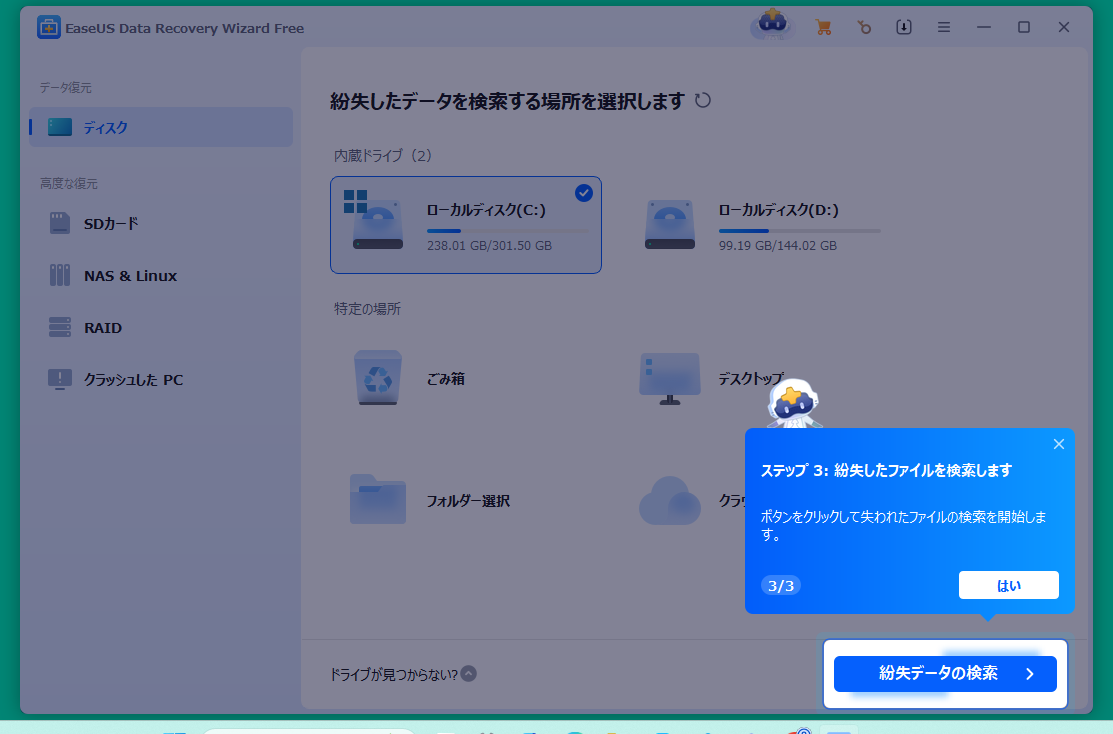Click the key activation icon
The height and width of the screenshot is (734, 1113).
[x=863, y=28]
